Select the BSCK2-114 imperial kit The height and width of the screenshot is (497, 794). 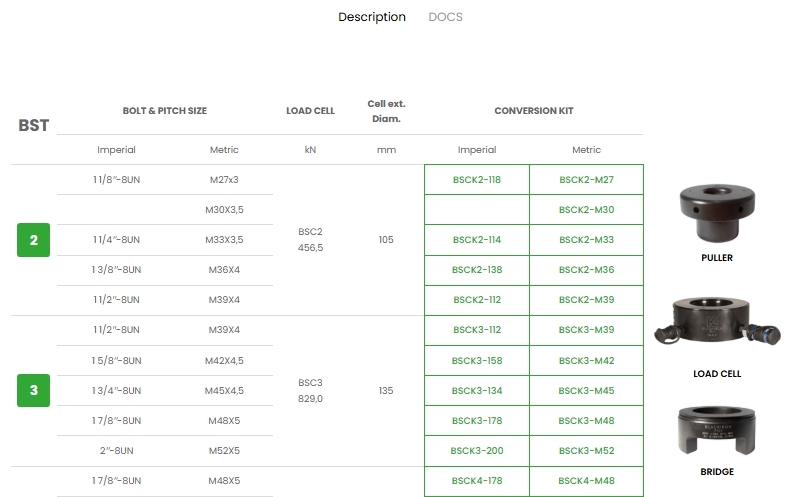pyautogui.click(x=477, y=240)
